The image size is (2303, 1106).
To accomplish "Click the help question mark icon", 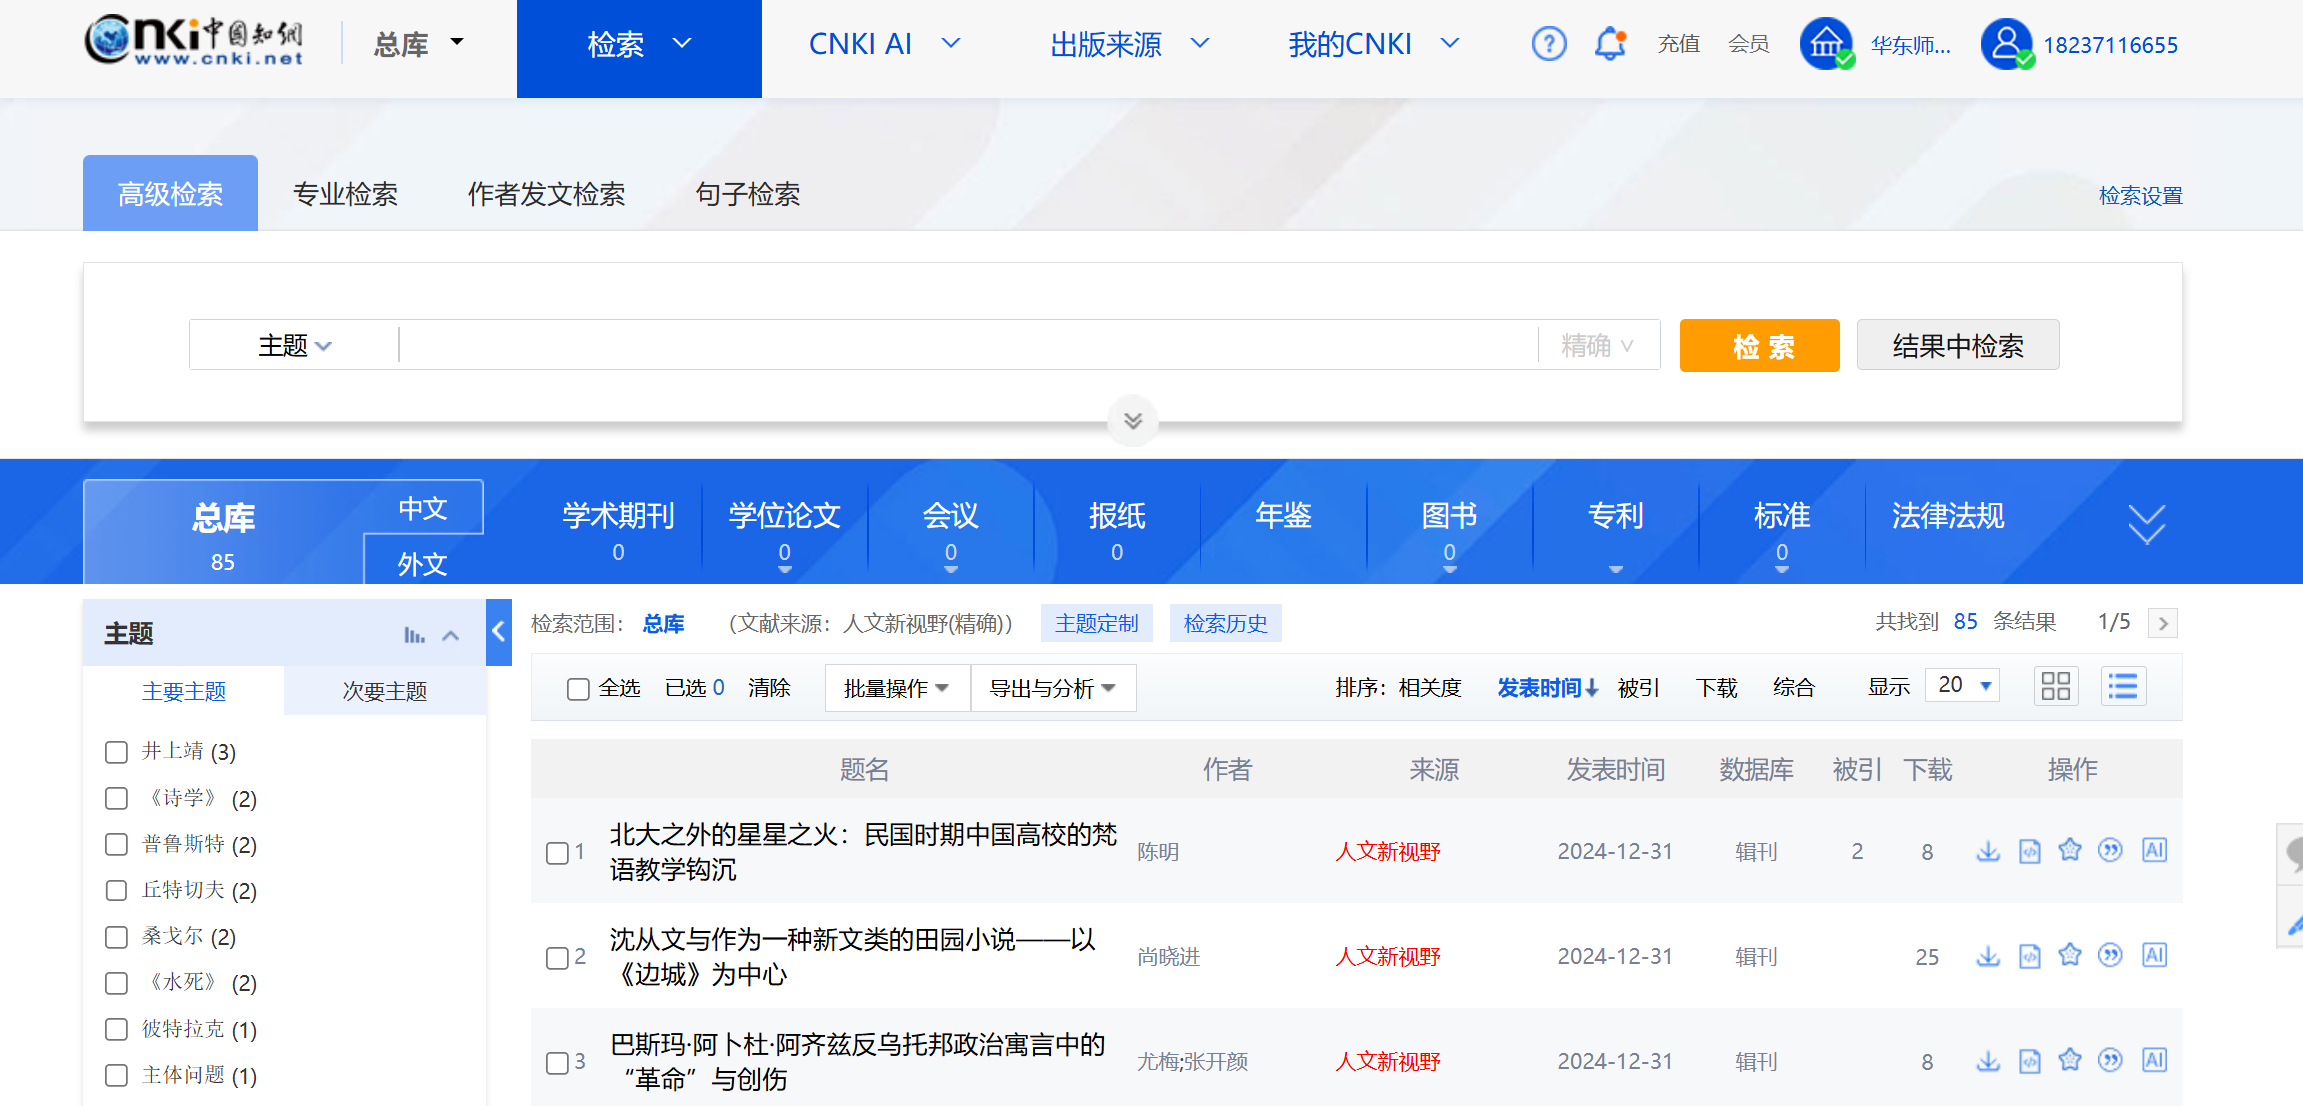I will point(1548,44).
